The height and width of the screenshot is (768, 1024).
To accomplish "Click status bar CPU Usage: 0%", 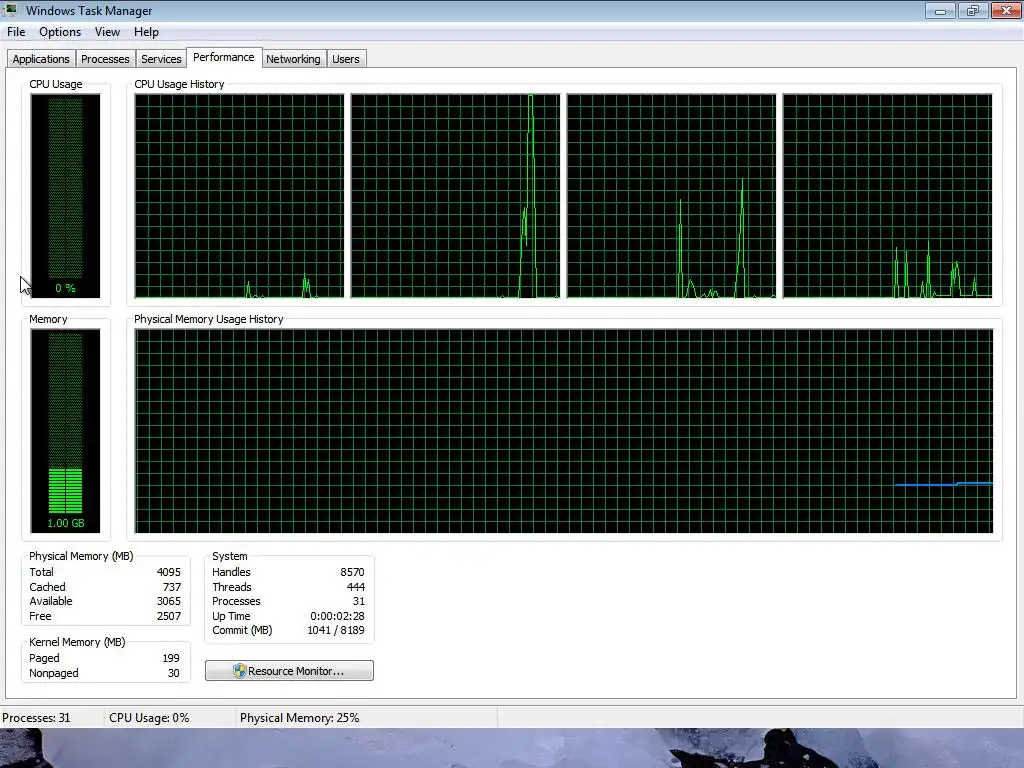I will click(x=149, y=718).
